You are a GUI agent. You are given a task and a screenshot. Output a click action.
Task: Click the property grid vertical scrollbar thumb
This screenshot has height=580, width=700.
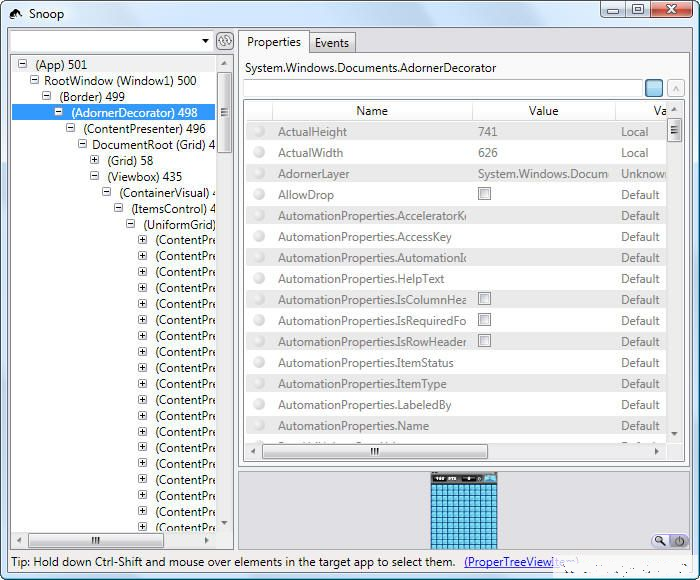pos(675,130)
